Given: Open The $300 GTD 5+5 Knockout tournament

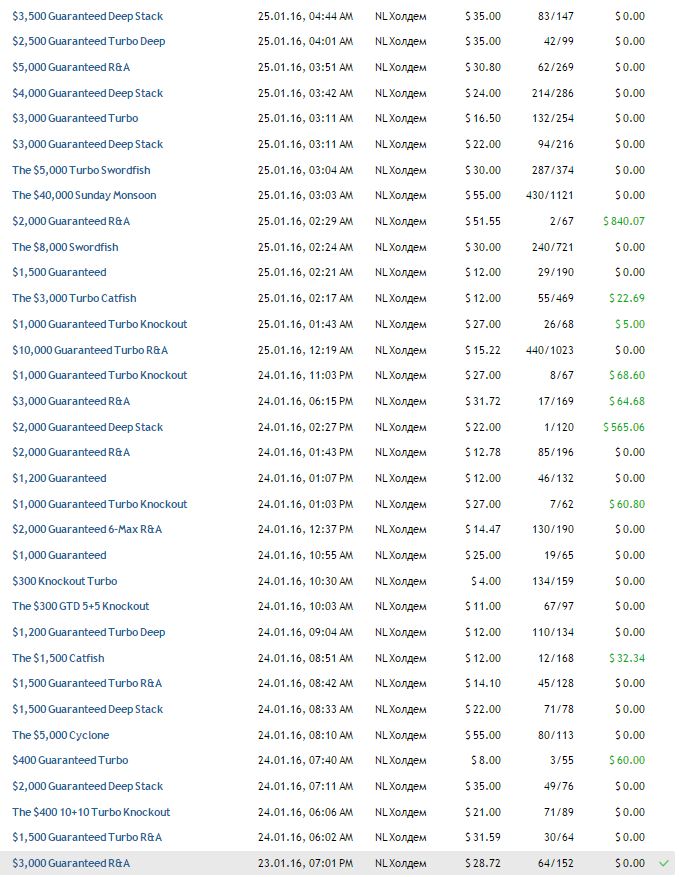Looking at the screenshot, I should [x=80, y=606].
